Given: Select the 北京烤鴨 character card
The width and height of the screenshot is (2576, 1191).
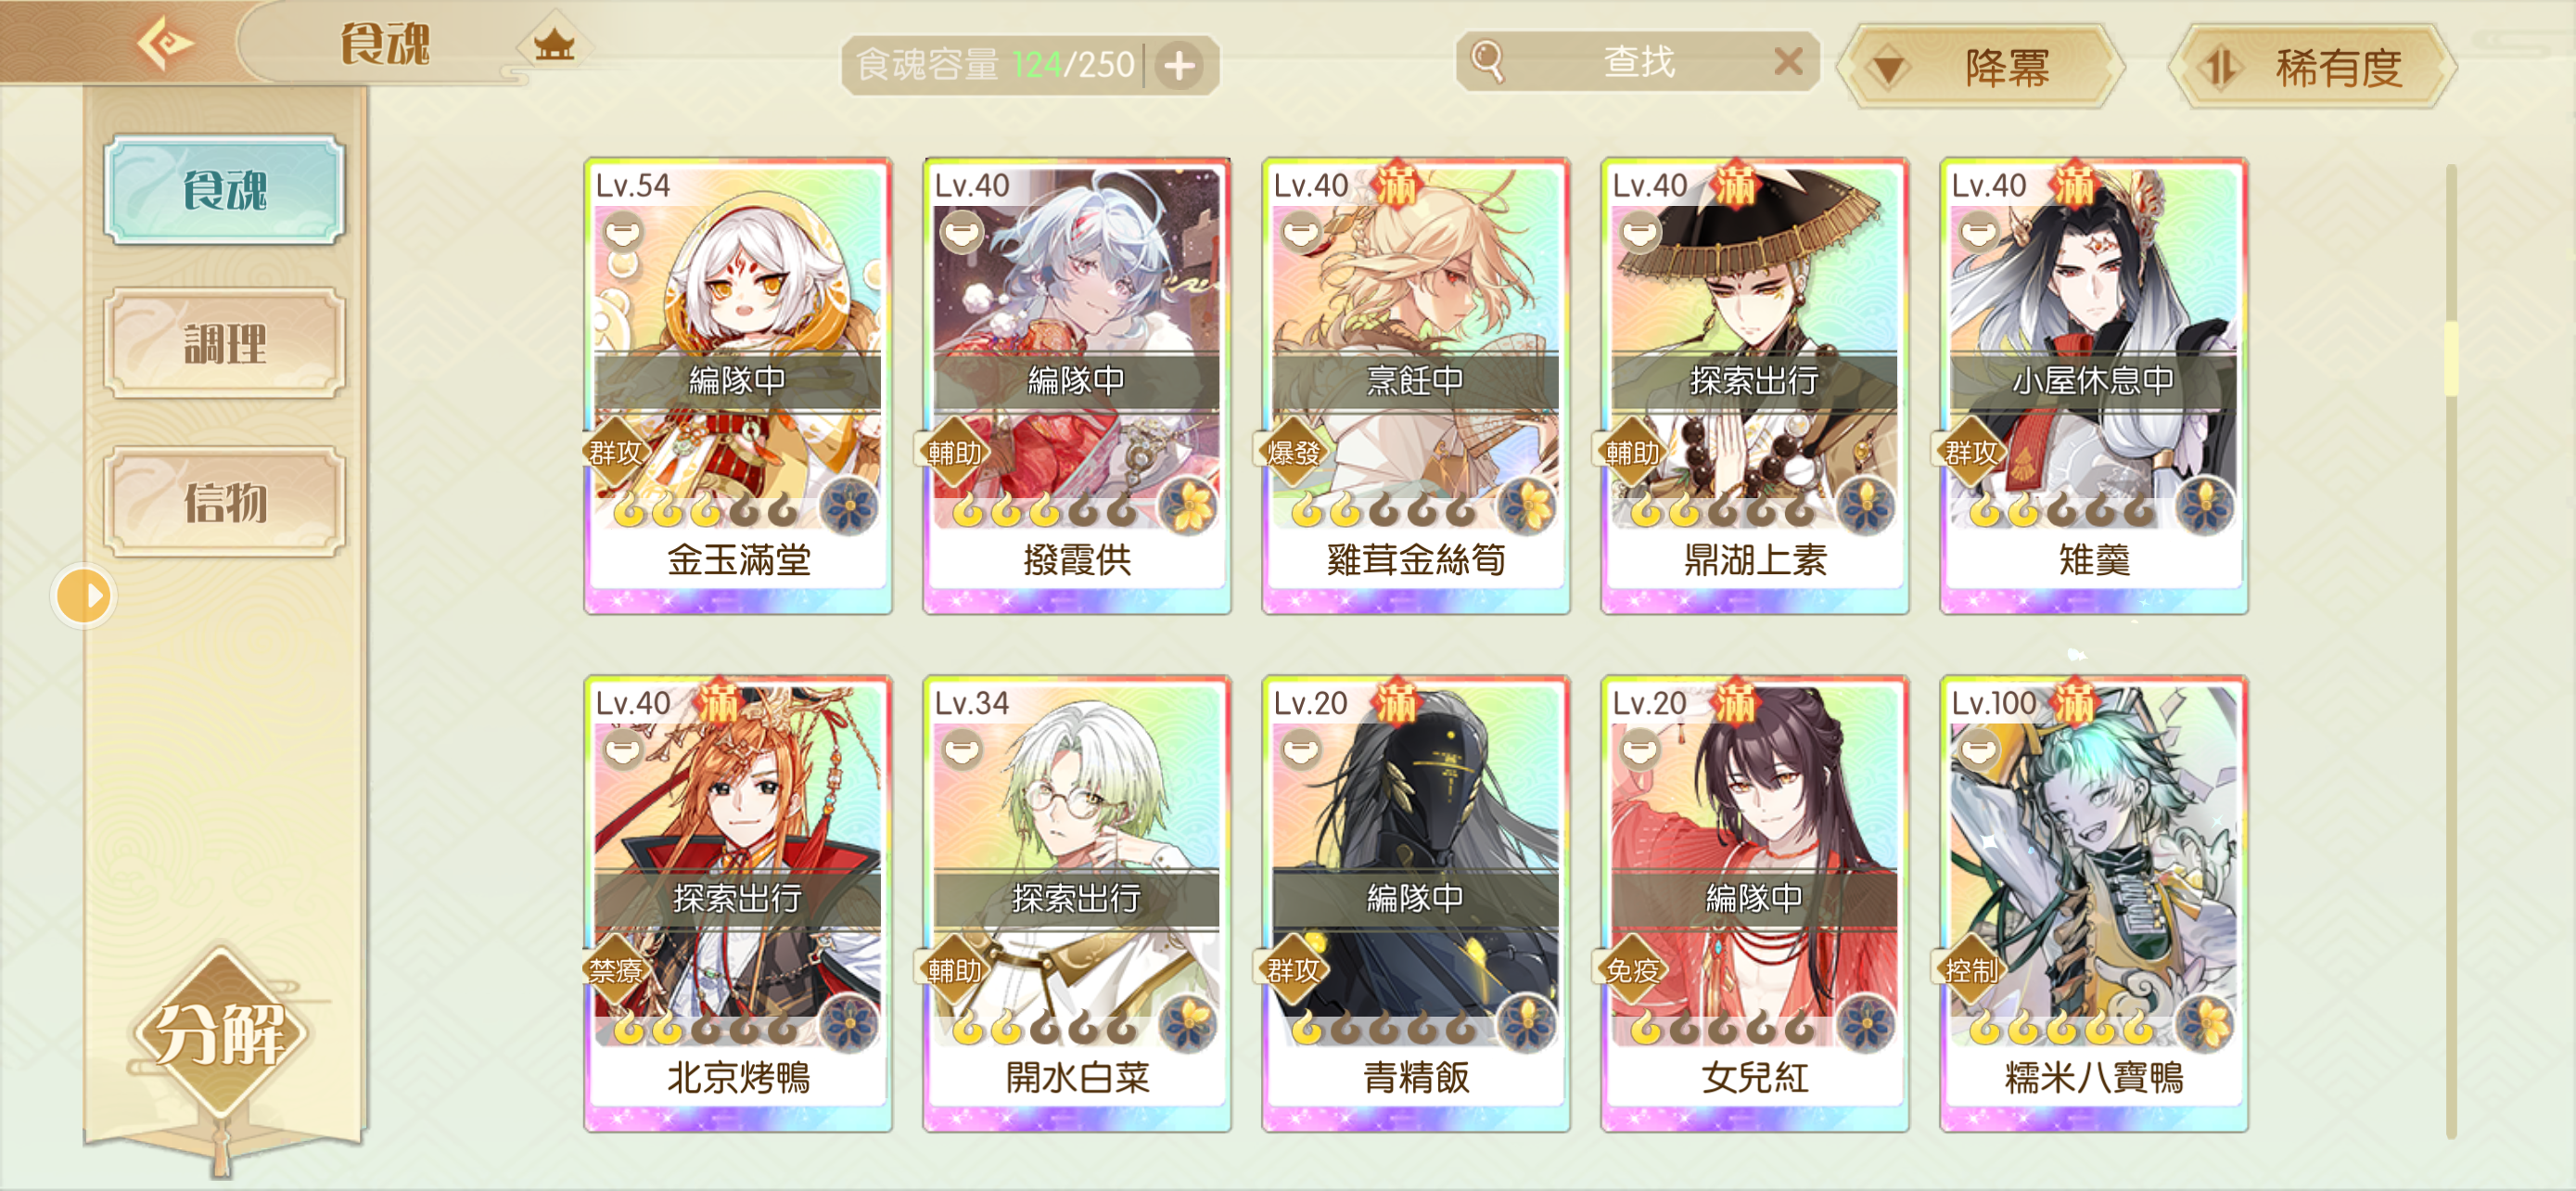Looking at the screenshot, I should point(738,903).
